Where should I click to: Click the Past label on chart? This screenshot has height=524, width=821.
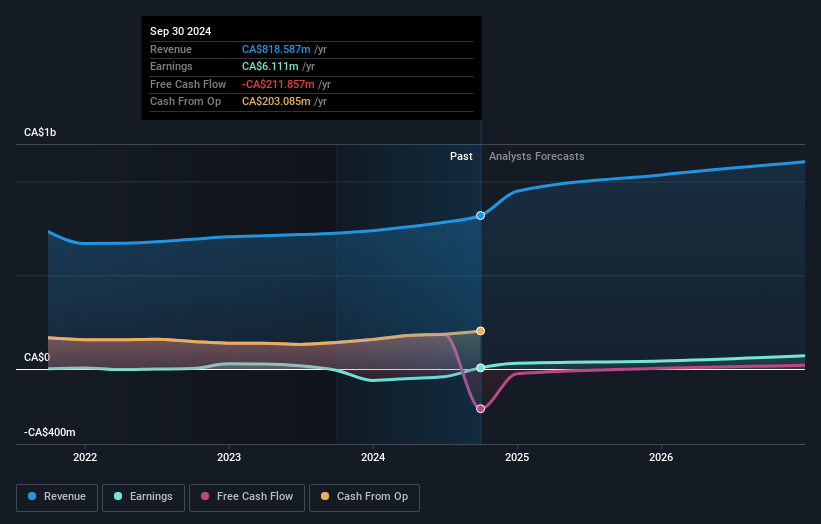pos(461,156)
